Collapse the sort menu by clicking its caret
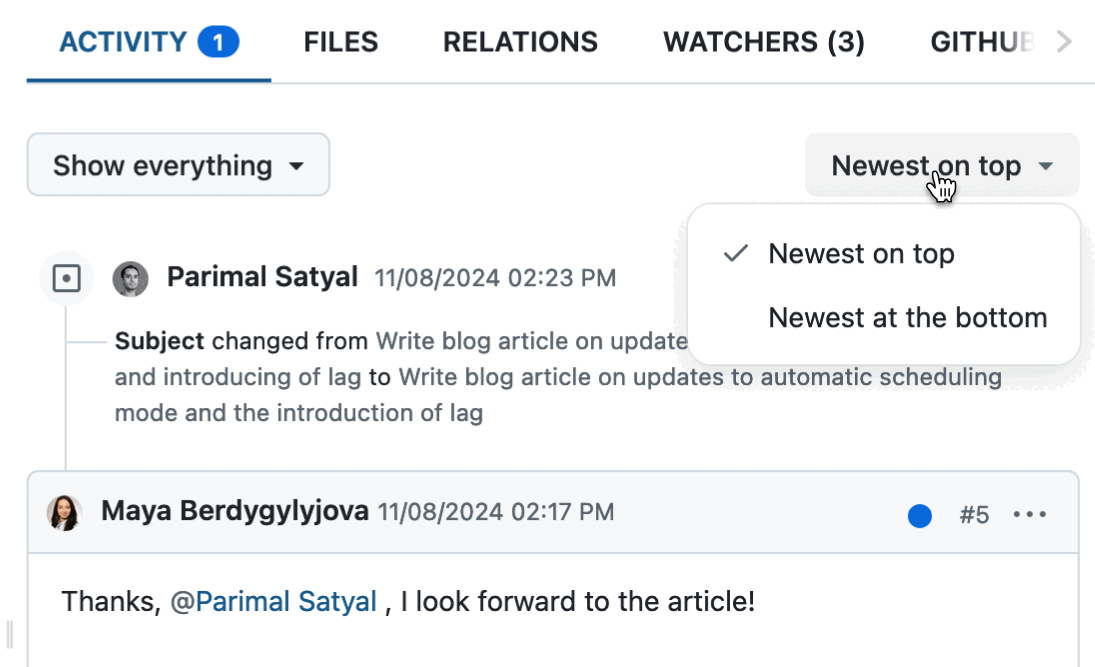1095x667 pixels. tap(1045, 165)
